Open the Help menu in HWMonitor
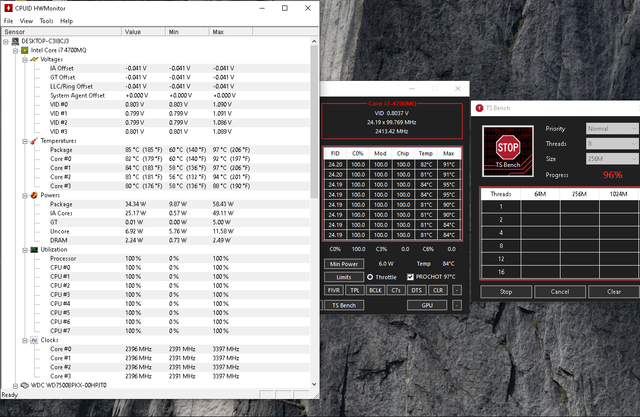 [67, 21]
